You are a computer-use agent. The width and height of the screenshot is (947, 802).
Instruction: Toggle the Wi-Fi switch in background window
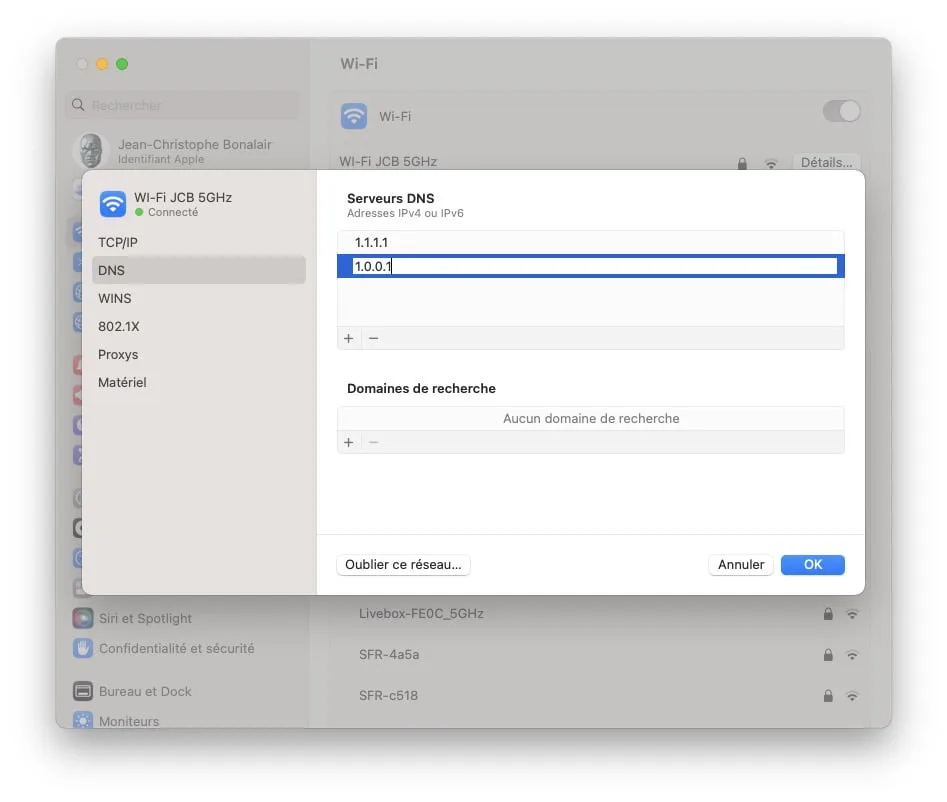click(841, 111)
